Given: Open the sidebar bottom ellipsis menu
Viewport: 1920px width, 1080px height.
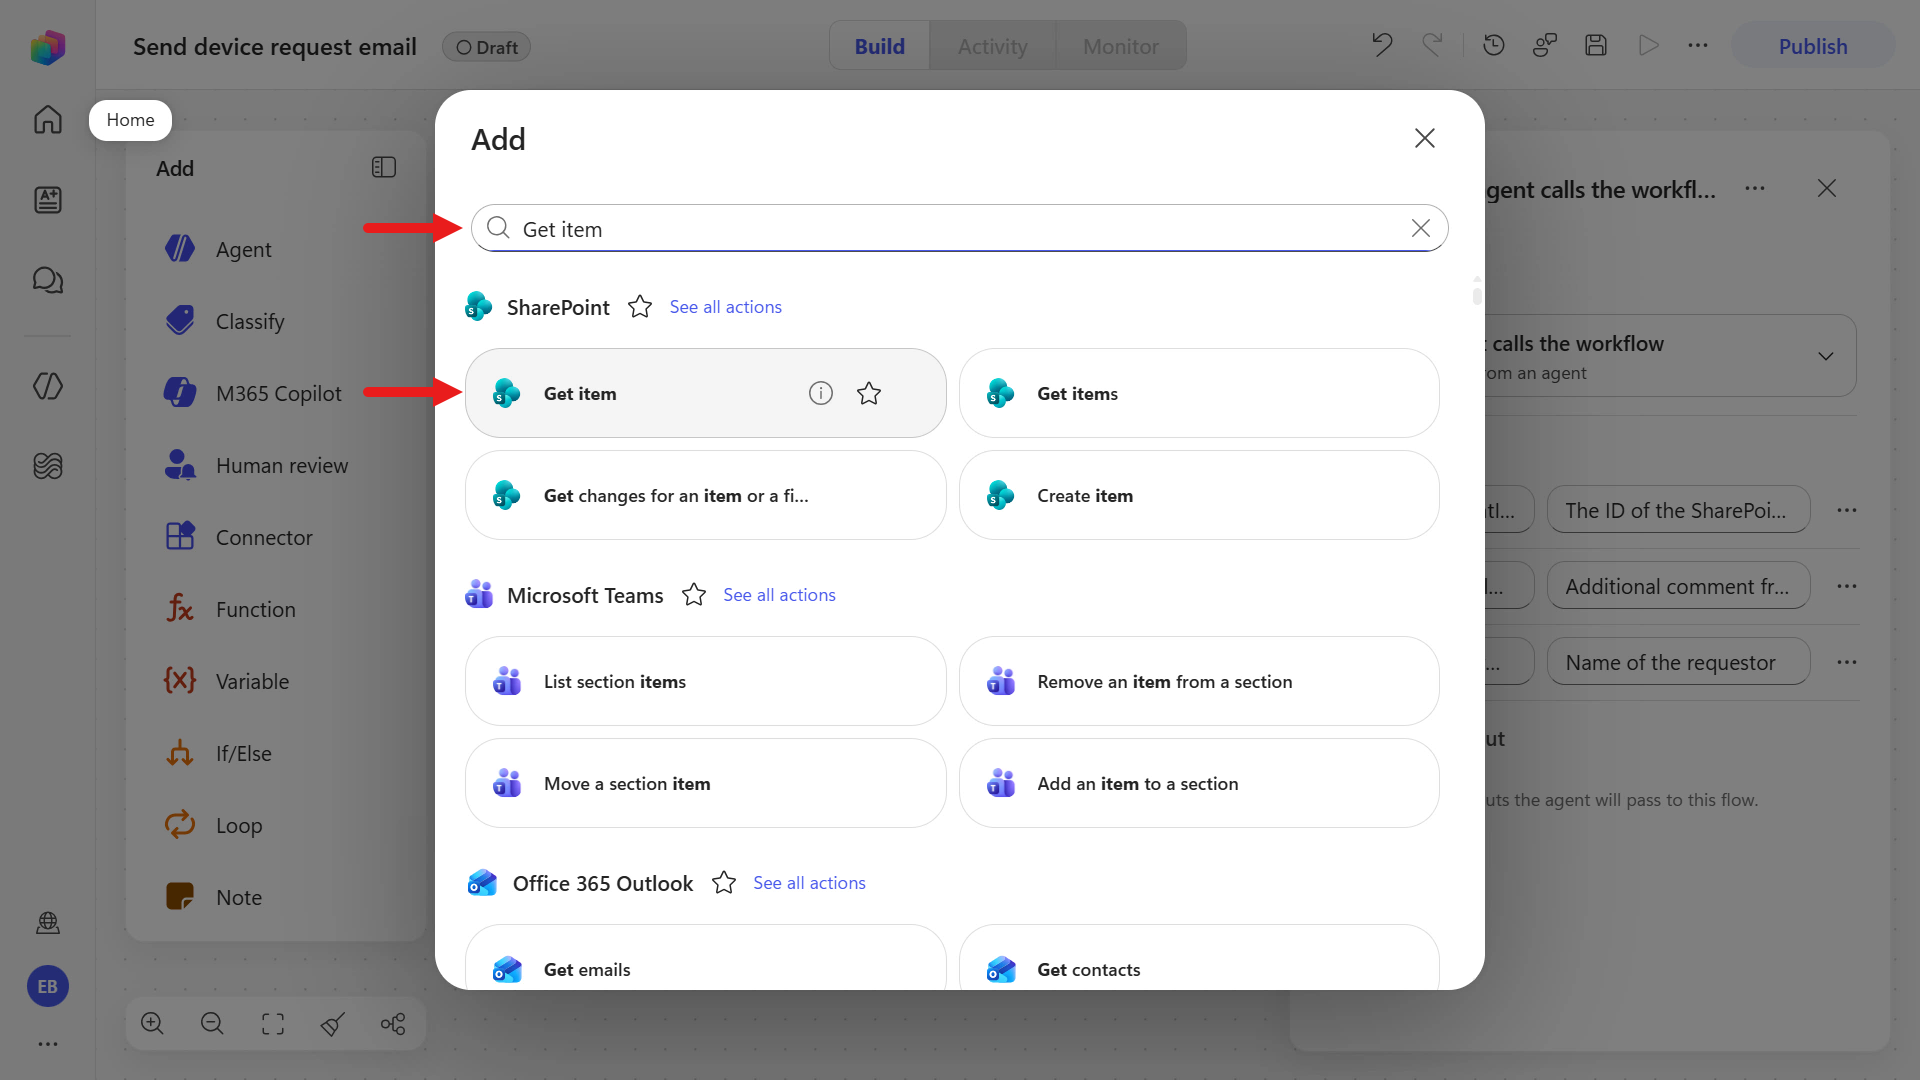Looking at the screenshot, I should pos(48,1044).
